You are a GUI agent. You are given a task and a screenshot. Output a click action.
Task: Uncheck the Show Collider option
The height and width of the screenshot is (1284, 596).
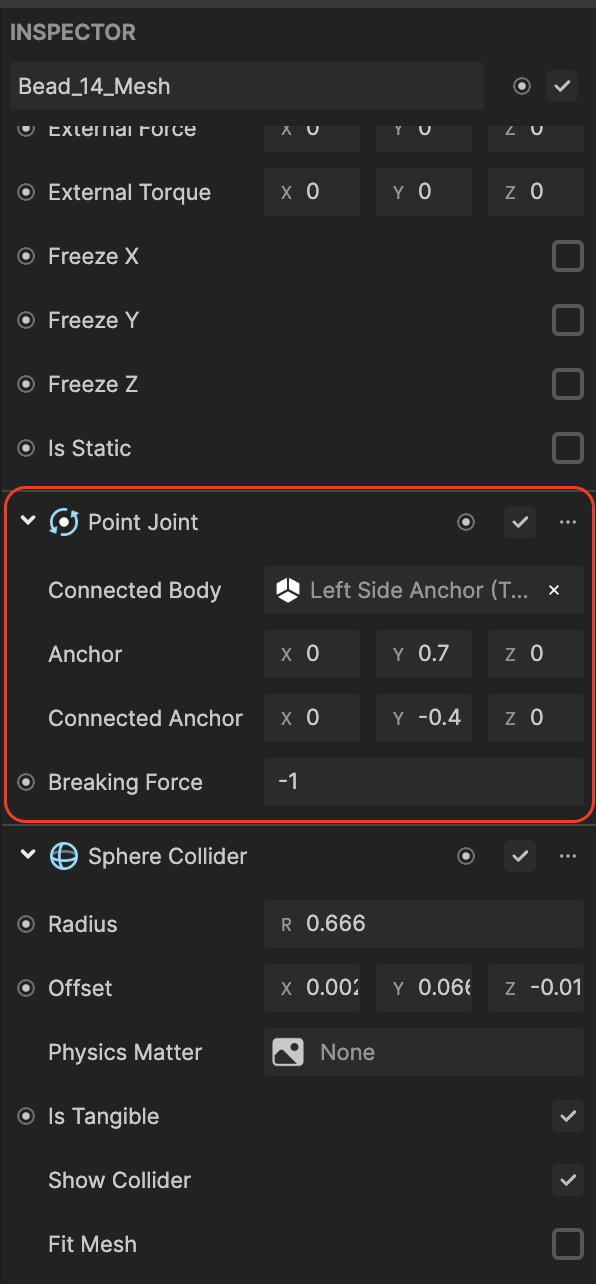(568, 1180)
